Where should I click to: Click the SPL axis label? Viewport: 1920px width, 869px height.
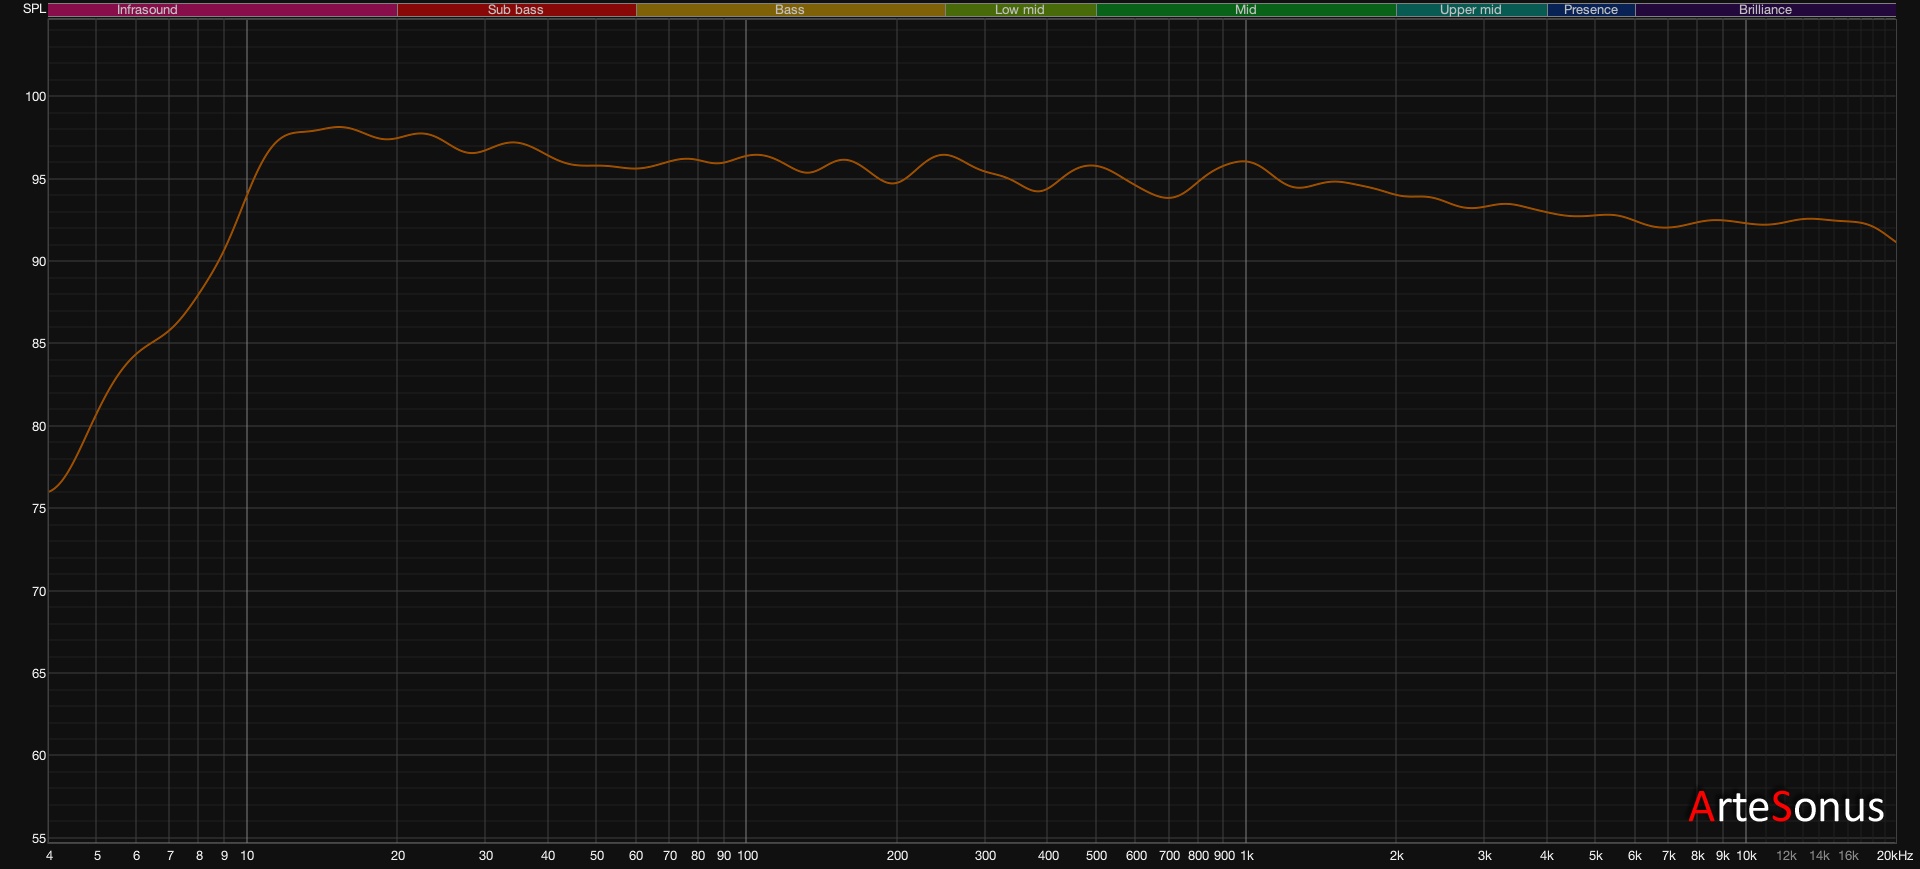click(34, 9)
